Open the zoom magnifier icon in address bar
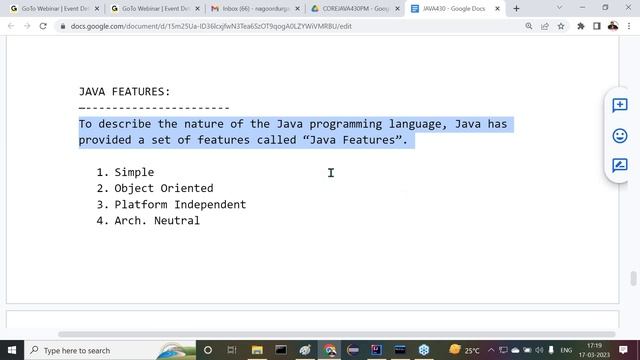640x360 pixels. click(529, 26)
